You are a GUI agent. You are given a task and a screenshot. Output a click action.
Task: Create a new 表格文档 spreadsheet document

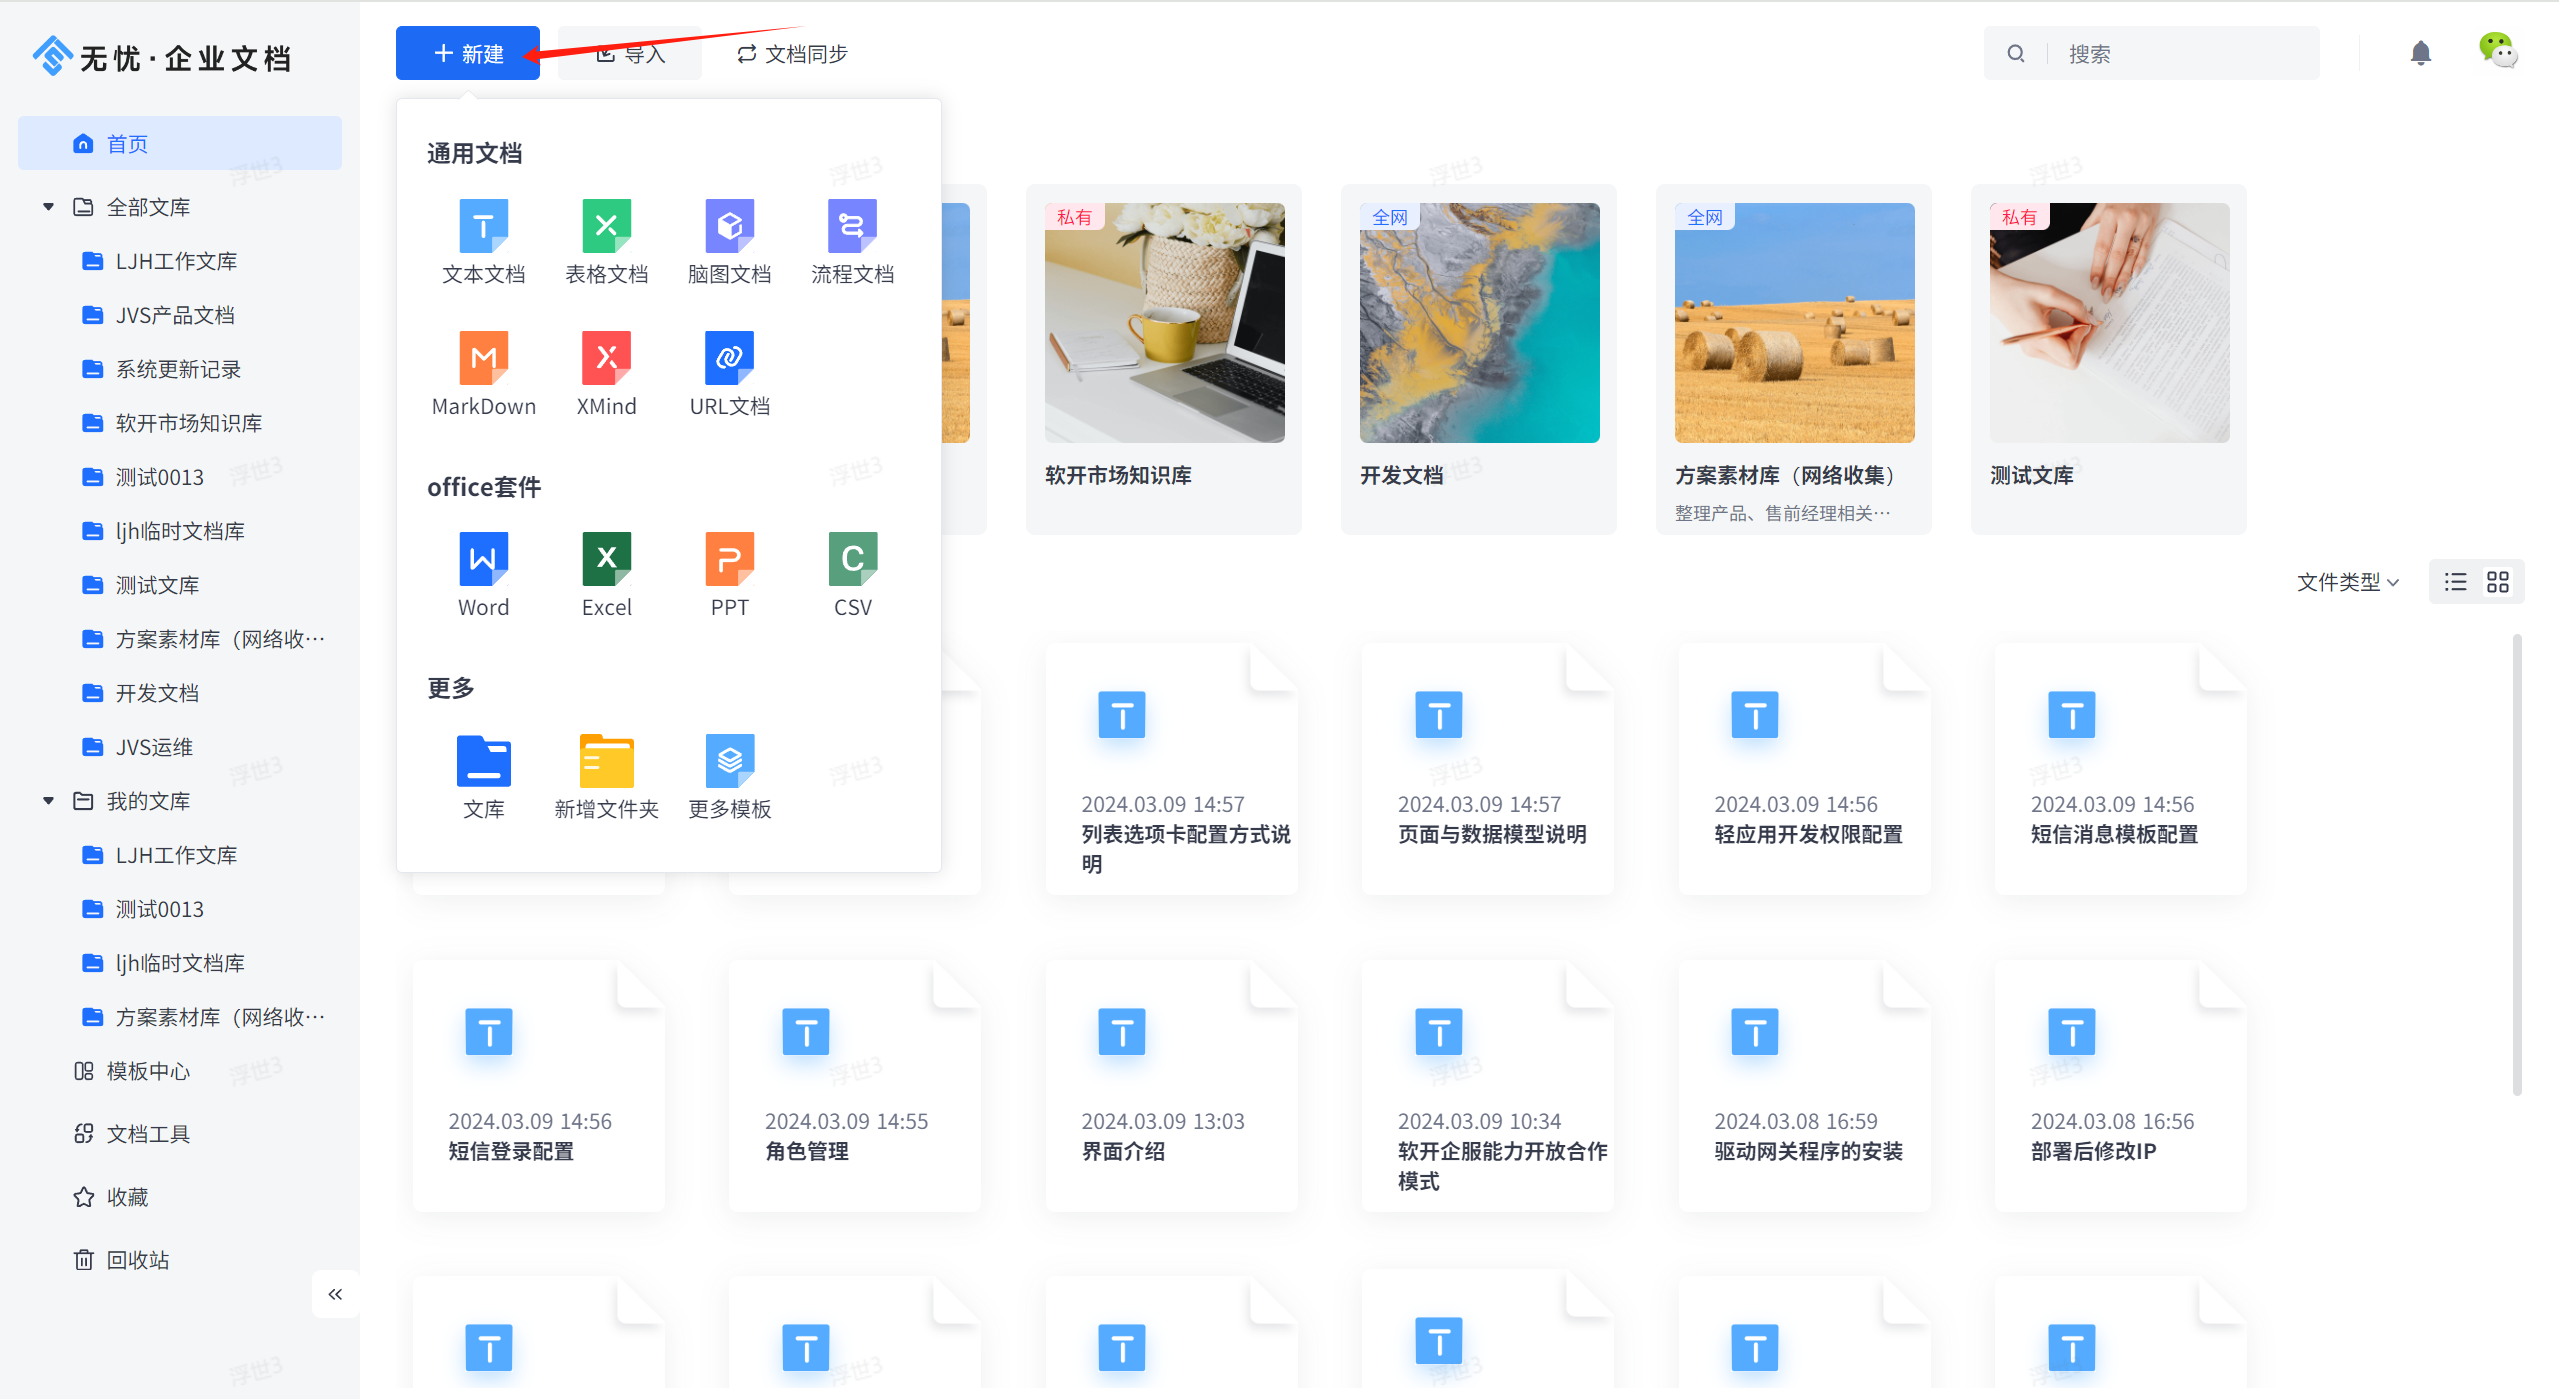tap(607, 243)
